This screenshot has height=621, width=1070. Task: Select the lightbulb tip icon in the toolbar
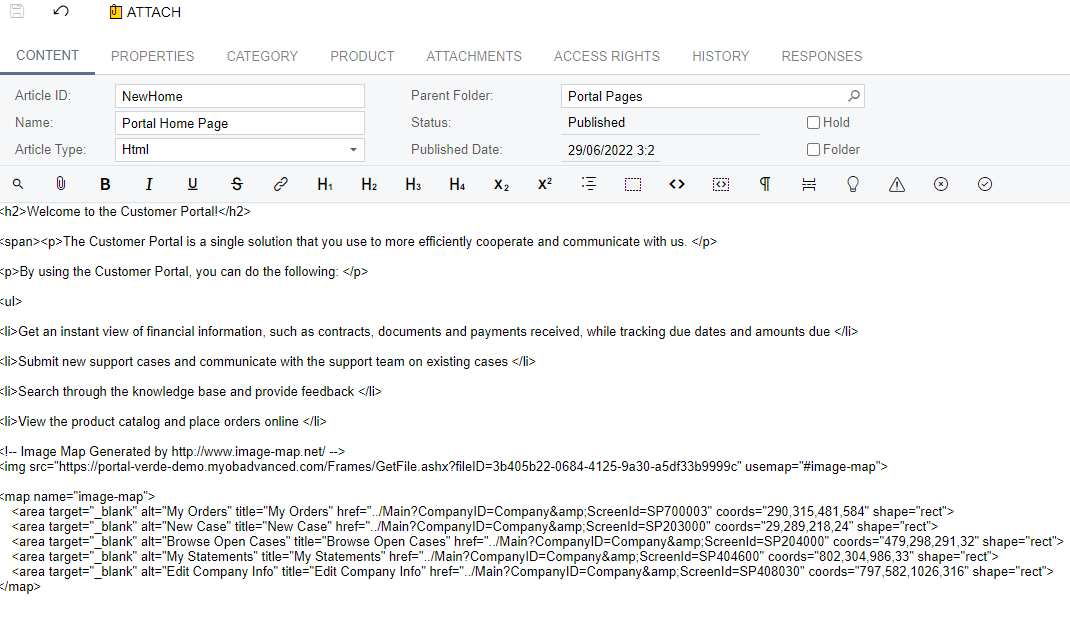pos(853,183)
